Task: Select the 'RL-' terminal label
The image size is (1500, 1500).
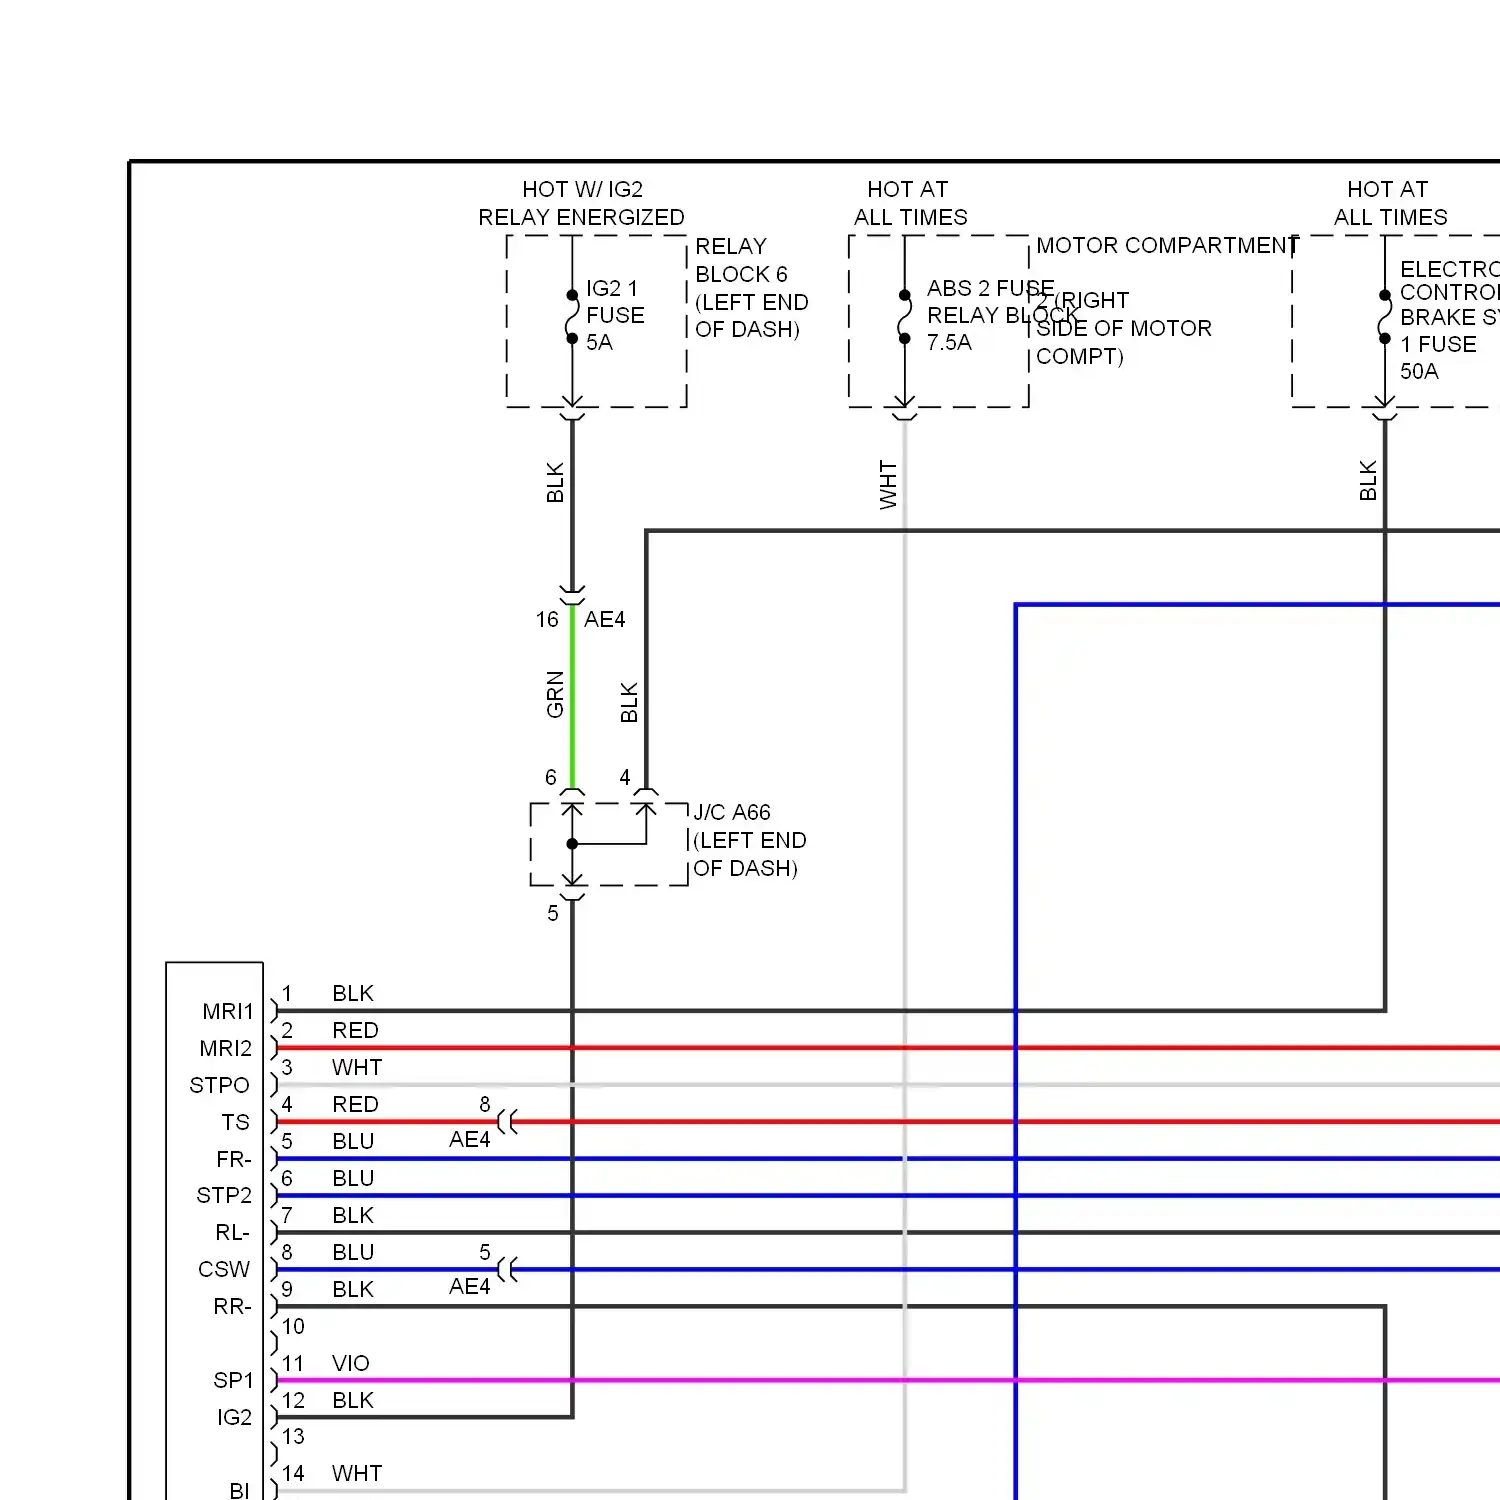Action: point(233,1233)
